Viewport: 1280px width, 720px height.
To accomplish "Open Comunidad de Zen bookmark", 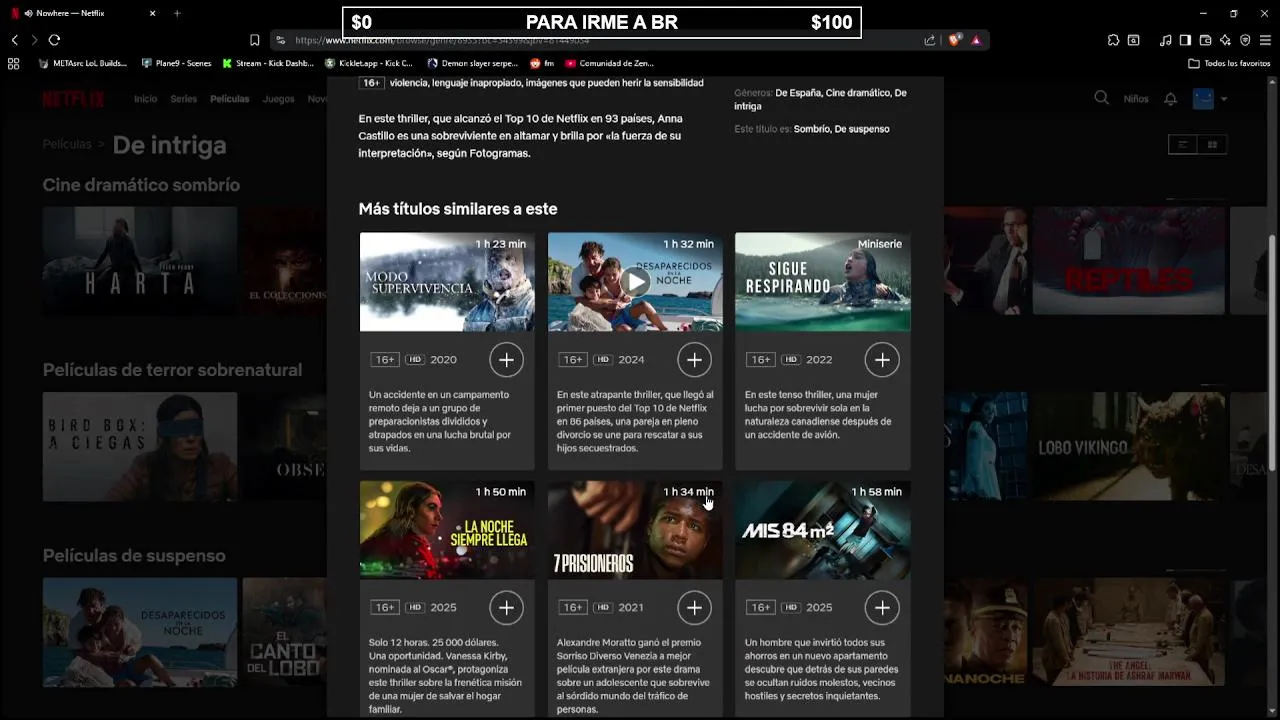I will (610, 63).
